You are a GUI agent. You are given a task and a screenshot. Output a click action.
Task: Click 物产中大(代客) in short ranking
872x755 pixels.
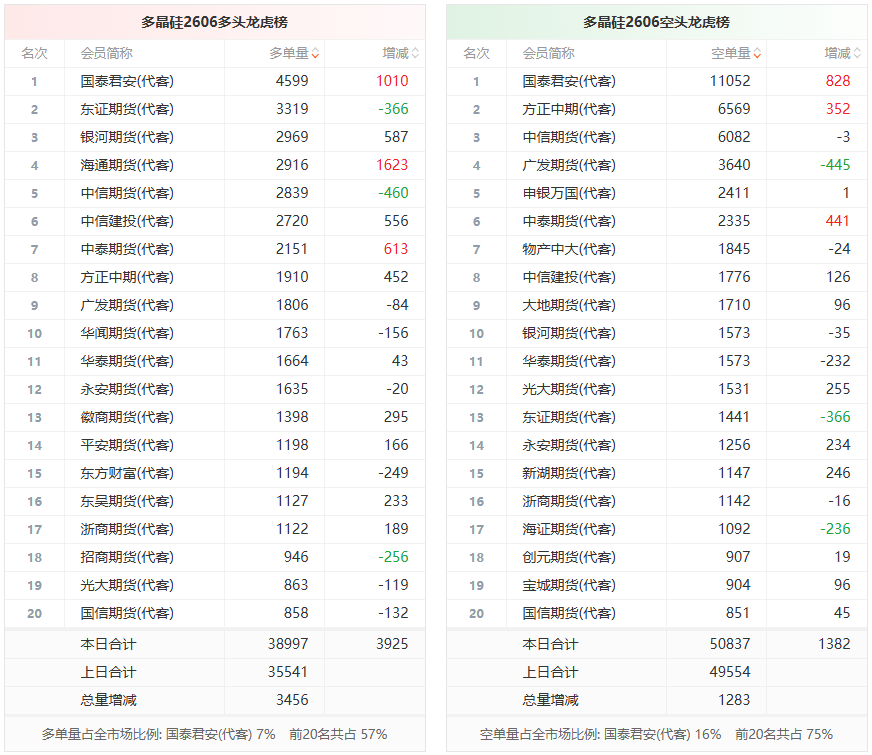[568, 249]
